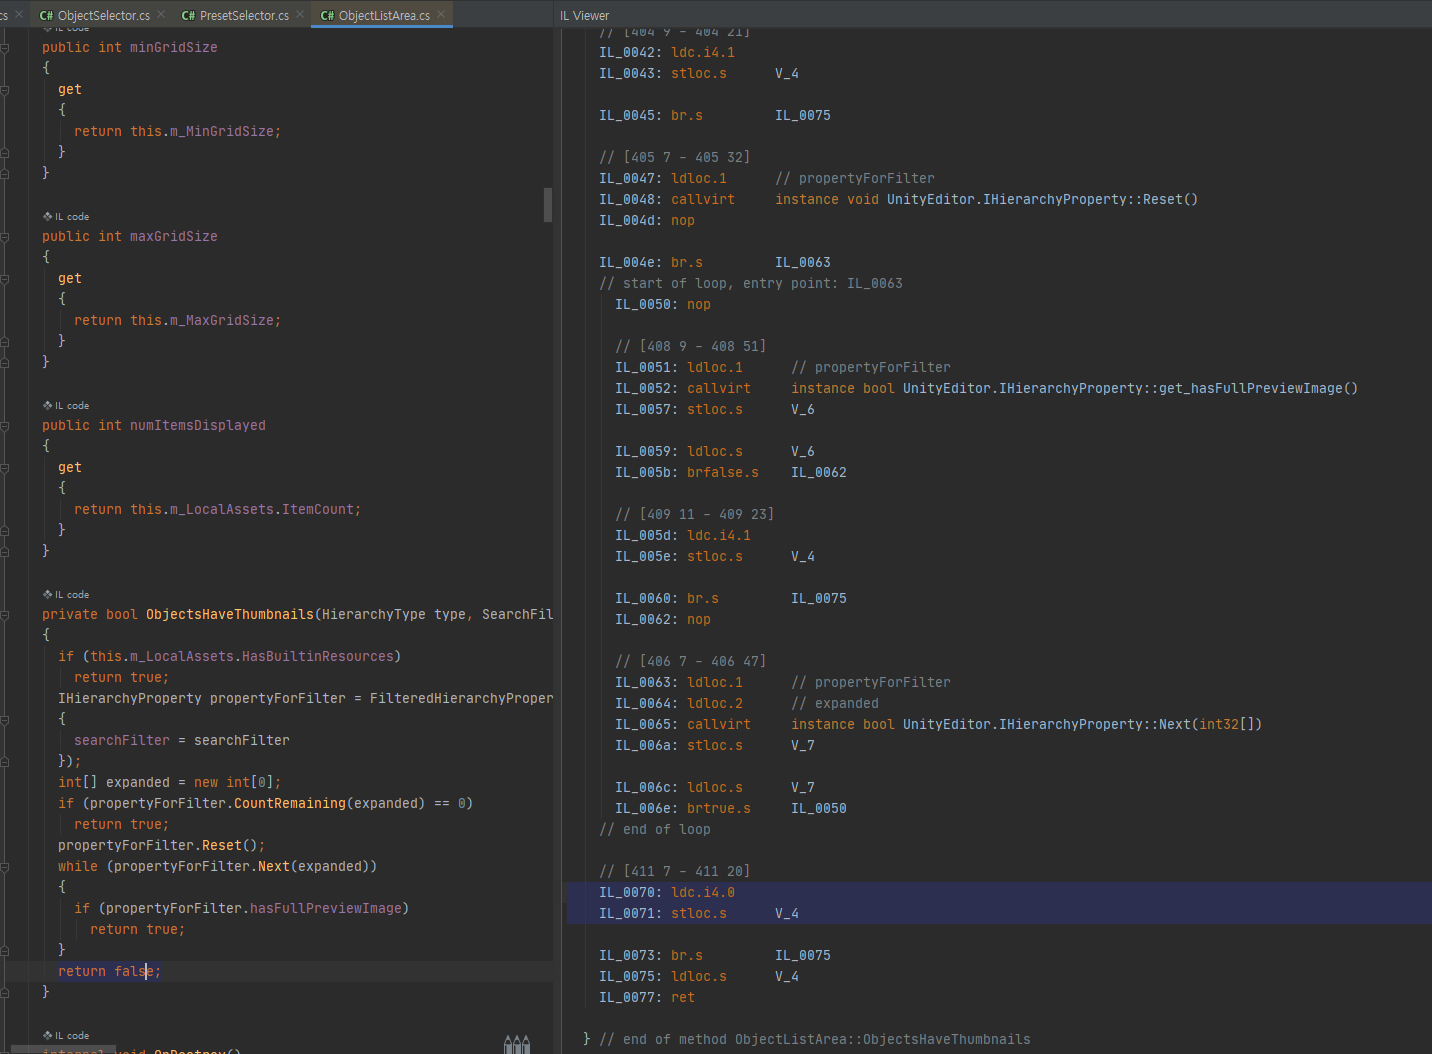This screenshot has width=1432, height=1054.
Task: Click the 'return false;' statement
Action: pyautogui.click(x=109, y=971)
